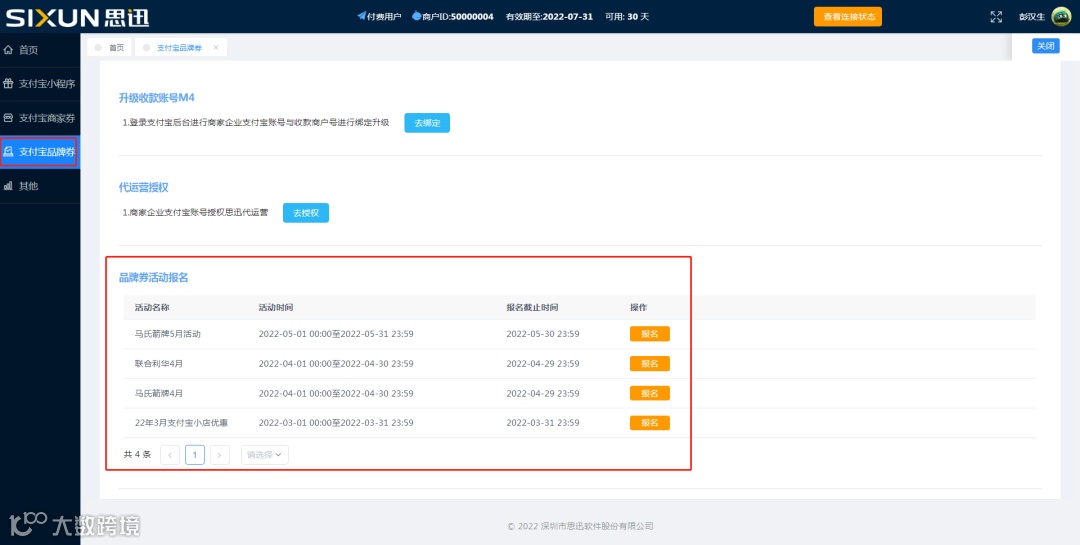The width and height of the screenshot is (1080, 545).
Task: Select 首页 in sidebar menu
Action: coord(40,50)
